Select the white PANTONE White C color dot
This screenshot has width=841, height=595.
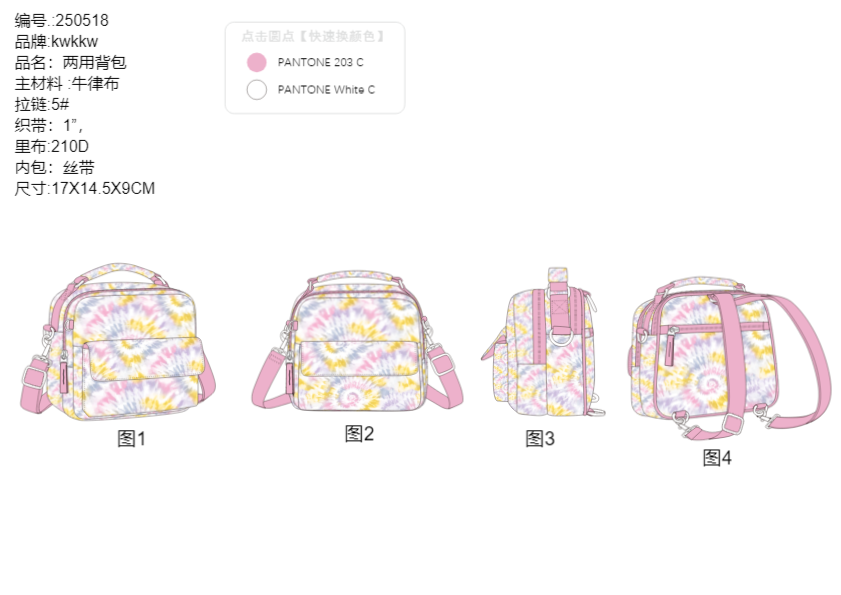(256, 90)
